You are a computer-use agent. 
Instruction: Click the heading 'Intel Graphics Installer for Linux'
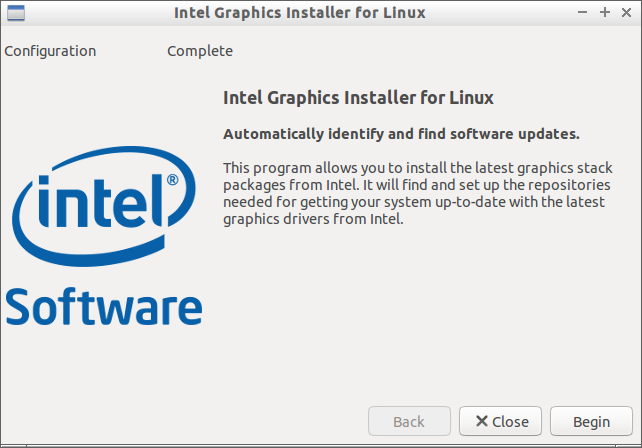tap(358, 98)
